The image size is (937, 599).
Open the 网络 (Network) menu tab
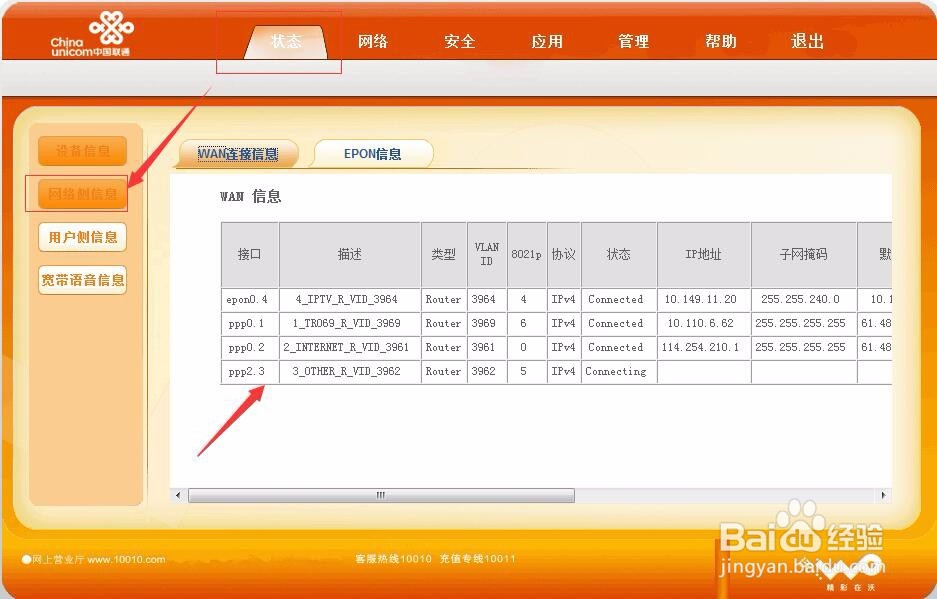coord(373,41)
